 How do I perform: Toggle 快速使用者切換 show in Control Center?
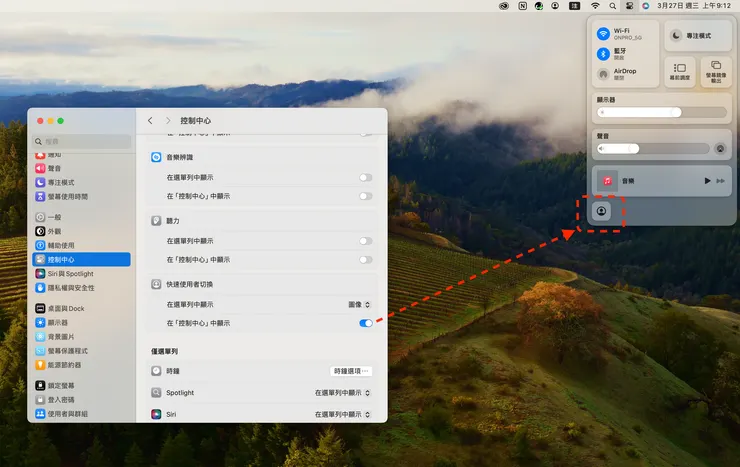(366, 323)
